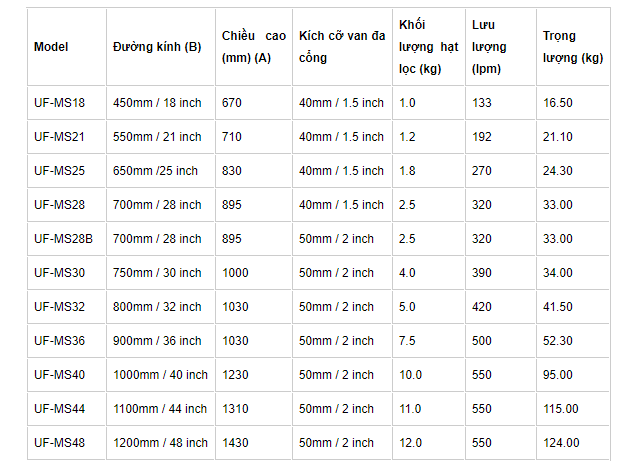Click the UF-MS40 model cell
This screenshot has height=471, width=630.
point(60,375)
